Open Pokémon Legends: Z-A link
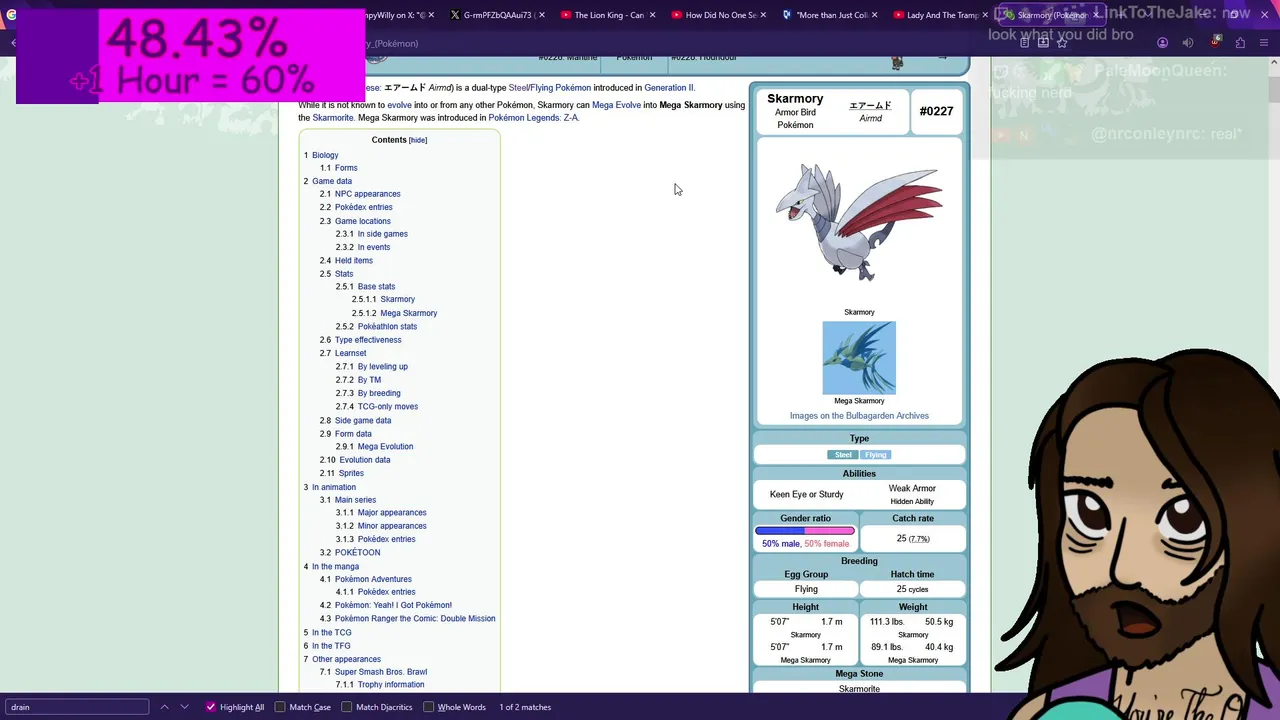1280x720 pixels. pos(533,118)
